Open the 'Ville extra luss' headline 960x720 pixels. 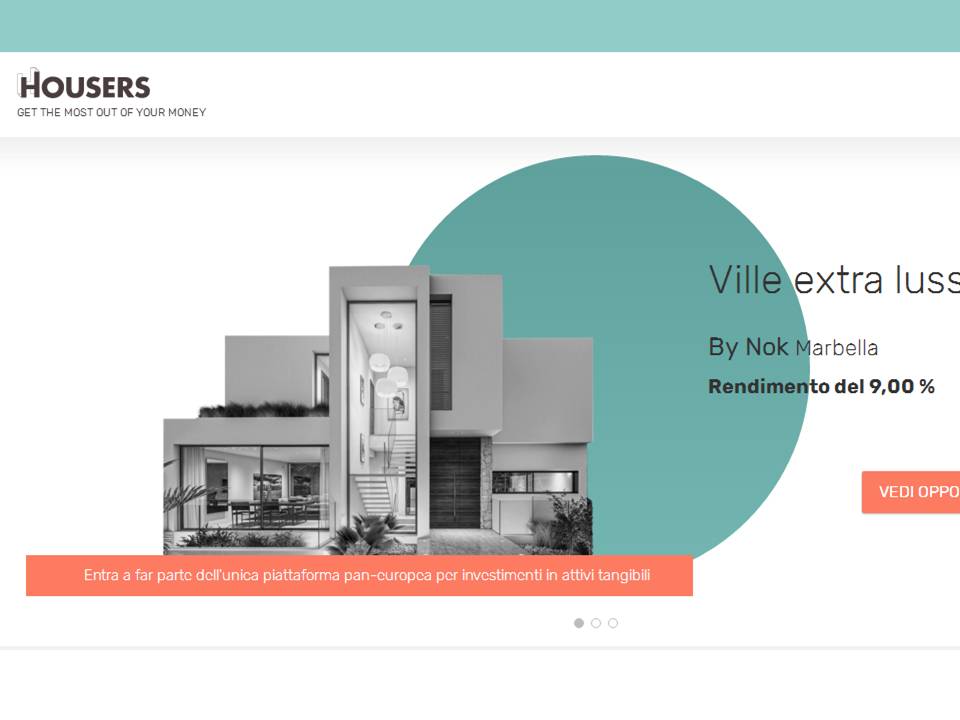tap(833, 280)
